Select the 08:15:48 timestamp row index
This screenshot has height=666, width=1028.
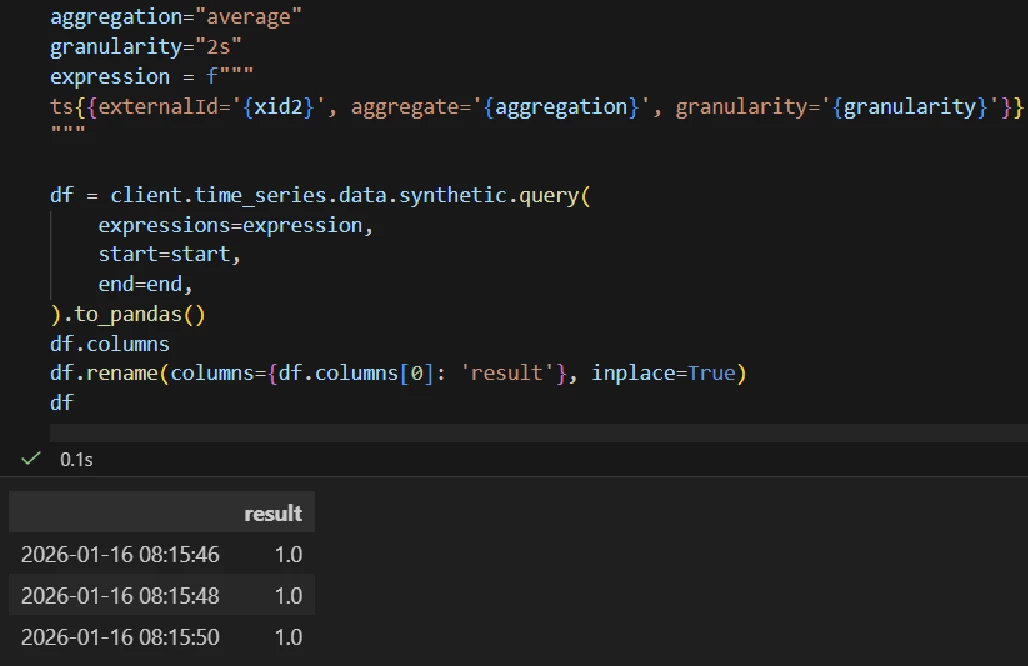[120, 596]
